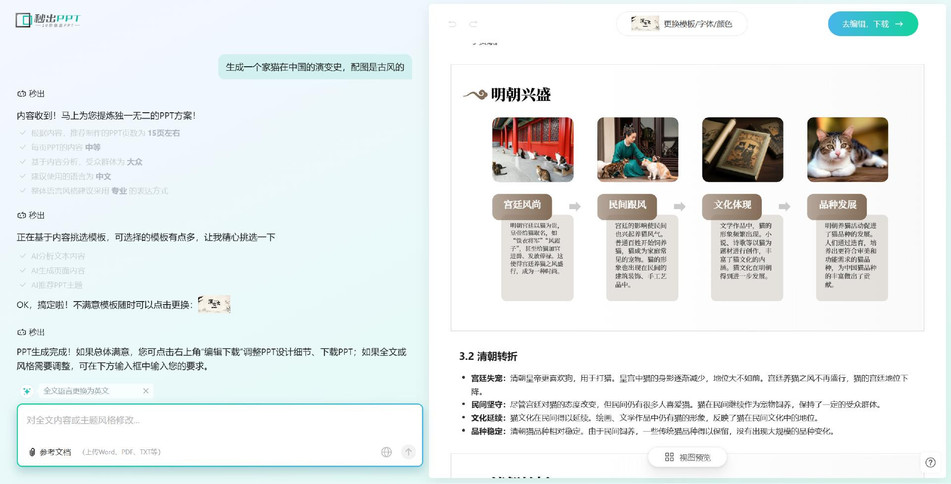The image size is (951, 484).
Task: Open 视图预览 view preview button
Action: (x=688, y=457)
